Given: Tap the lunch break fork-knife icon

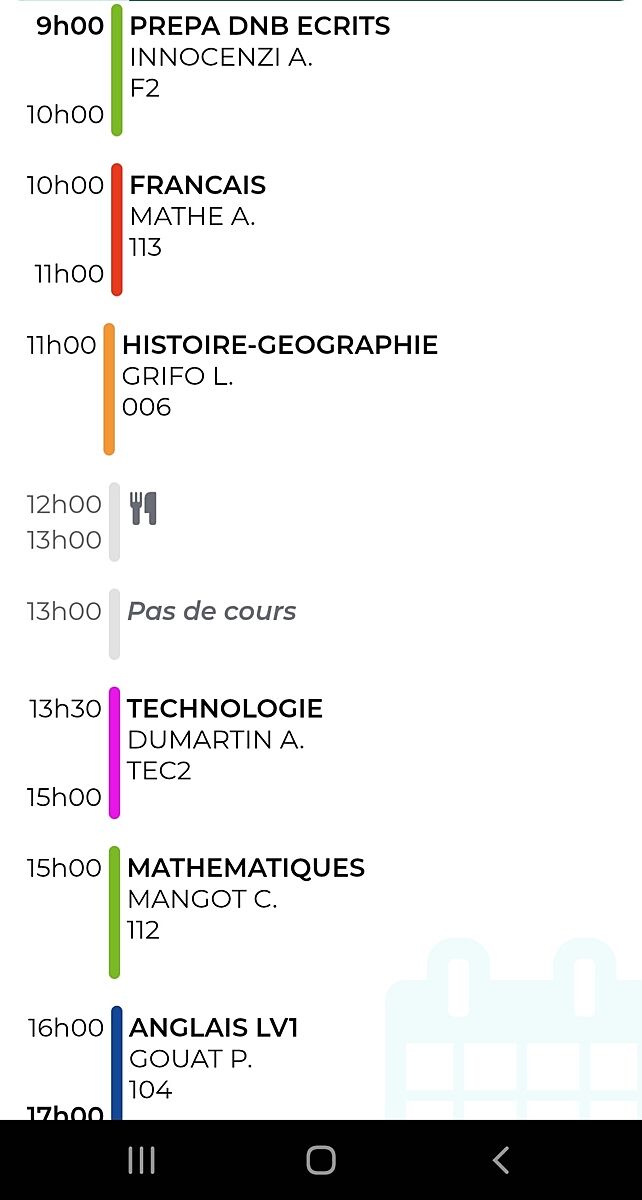Looking at the screenshot, I should (x=144, y=508).
